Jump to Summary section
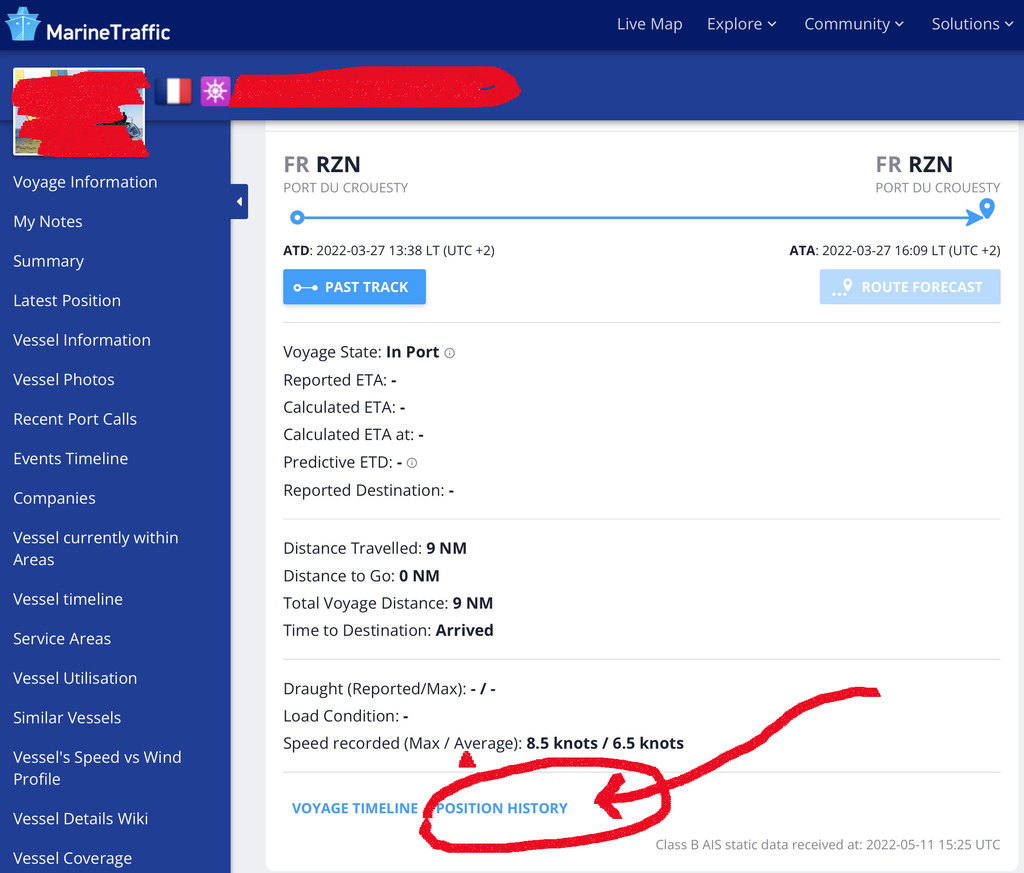 (x=48, y=261)
